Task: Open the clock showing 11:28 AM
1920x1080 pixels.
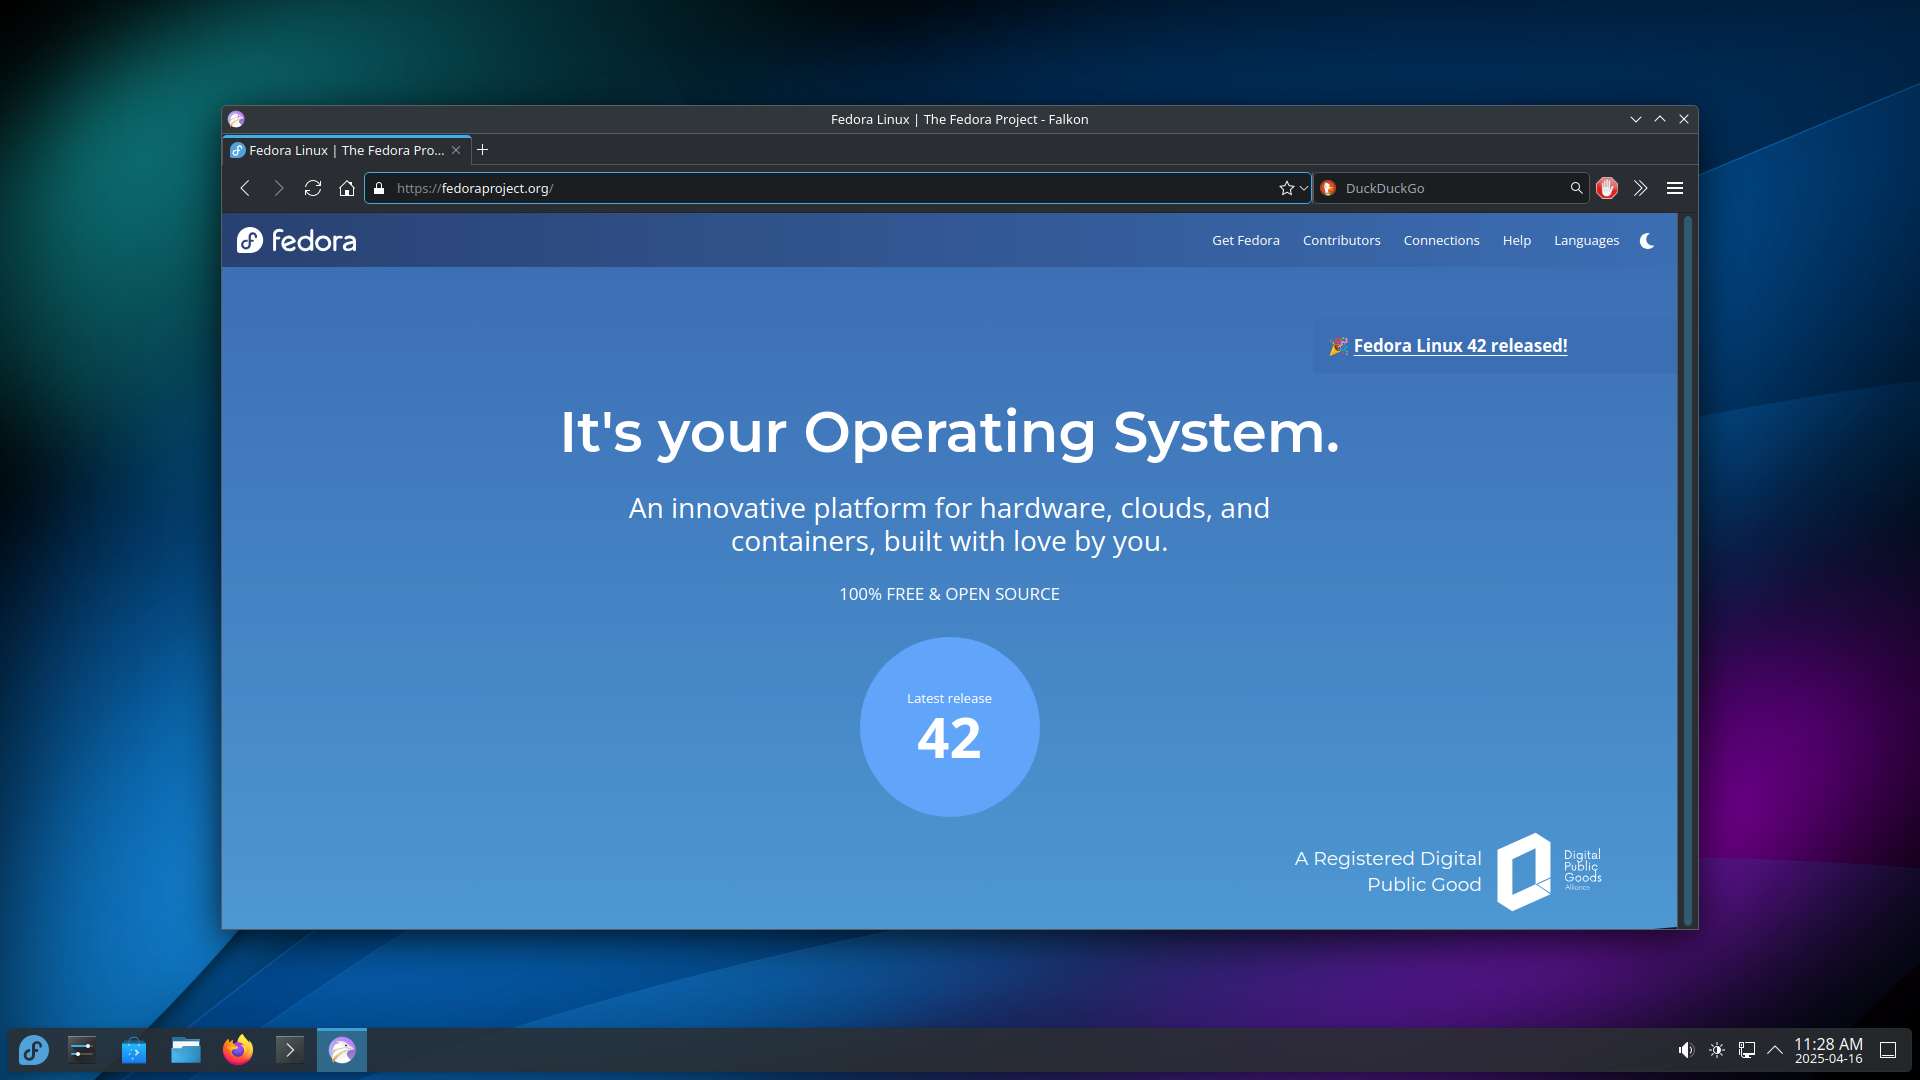Action: click(1829, 1050)
